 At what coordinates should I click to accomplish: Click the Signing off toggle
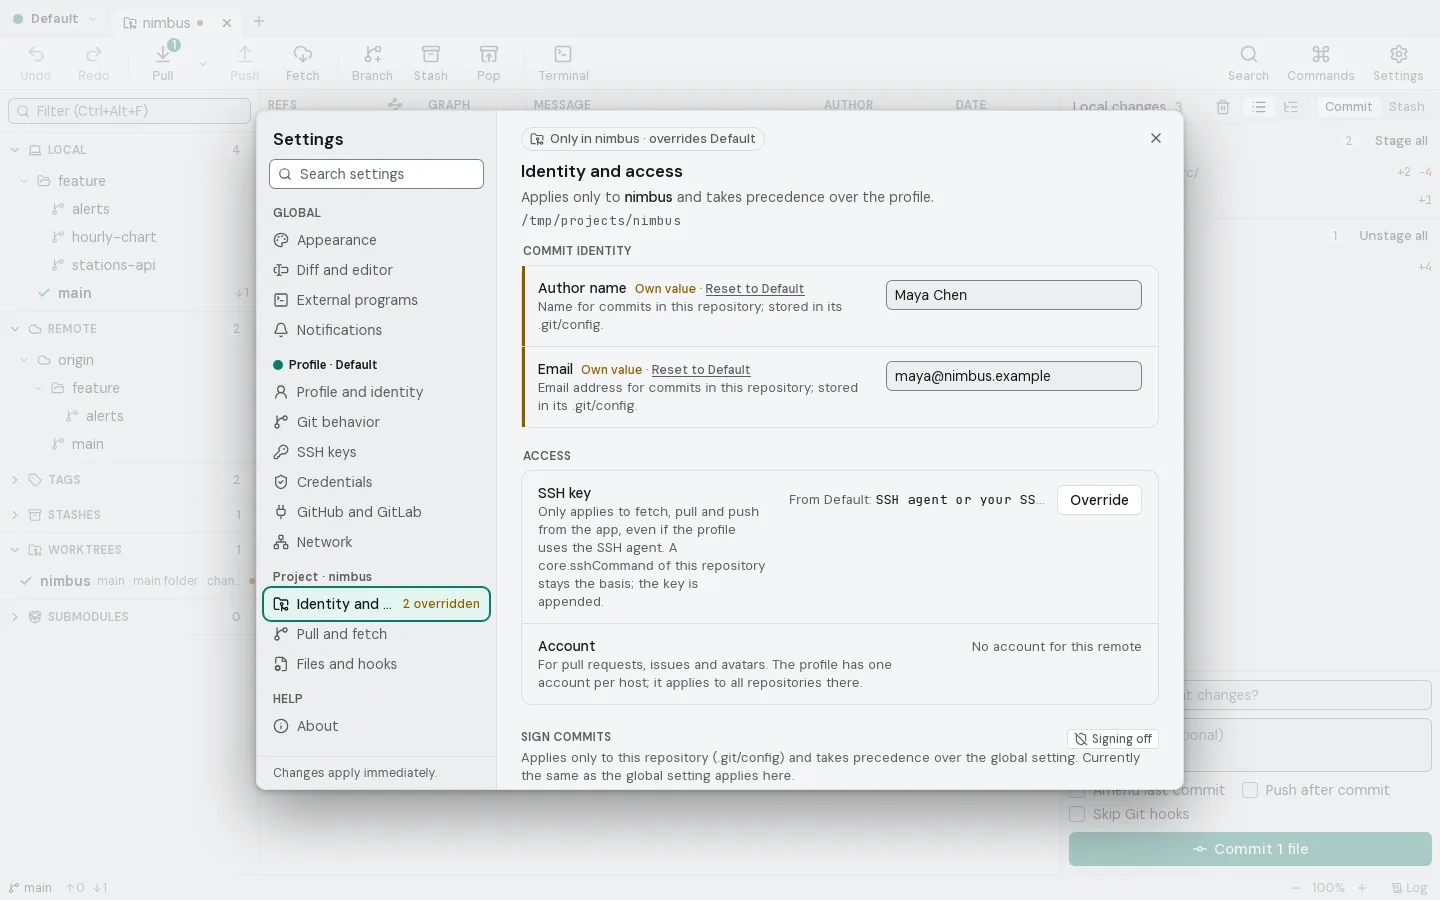pos(1113,739)
